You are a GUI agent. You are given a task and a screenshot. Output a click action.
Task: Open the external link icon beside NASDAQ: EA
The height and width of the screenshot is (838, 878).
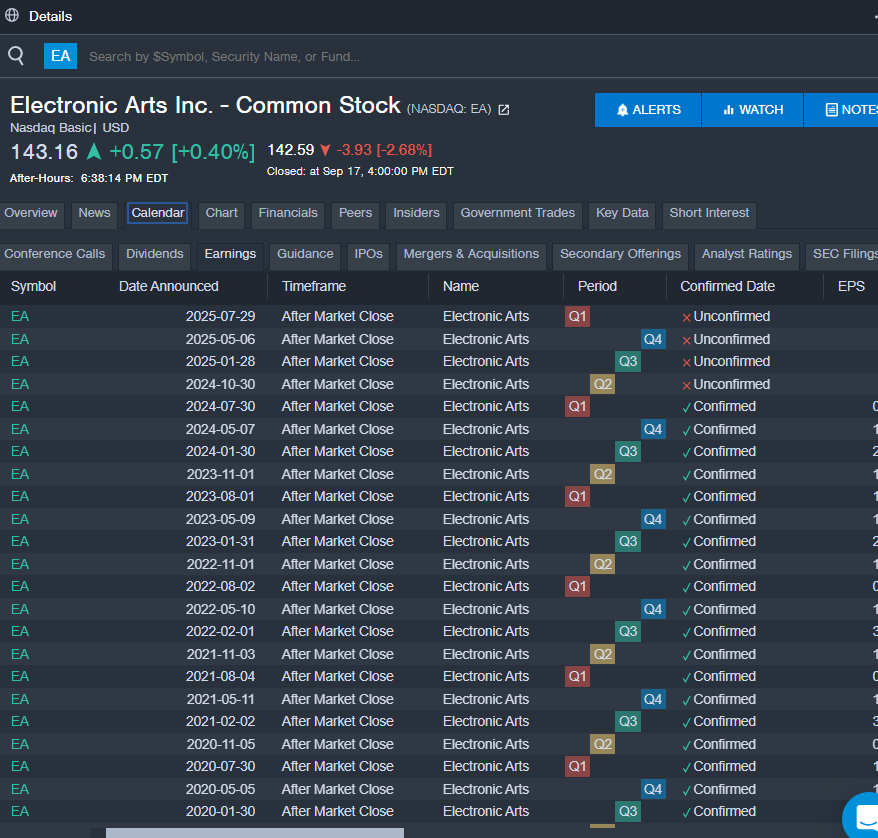pos(504,110)
